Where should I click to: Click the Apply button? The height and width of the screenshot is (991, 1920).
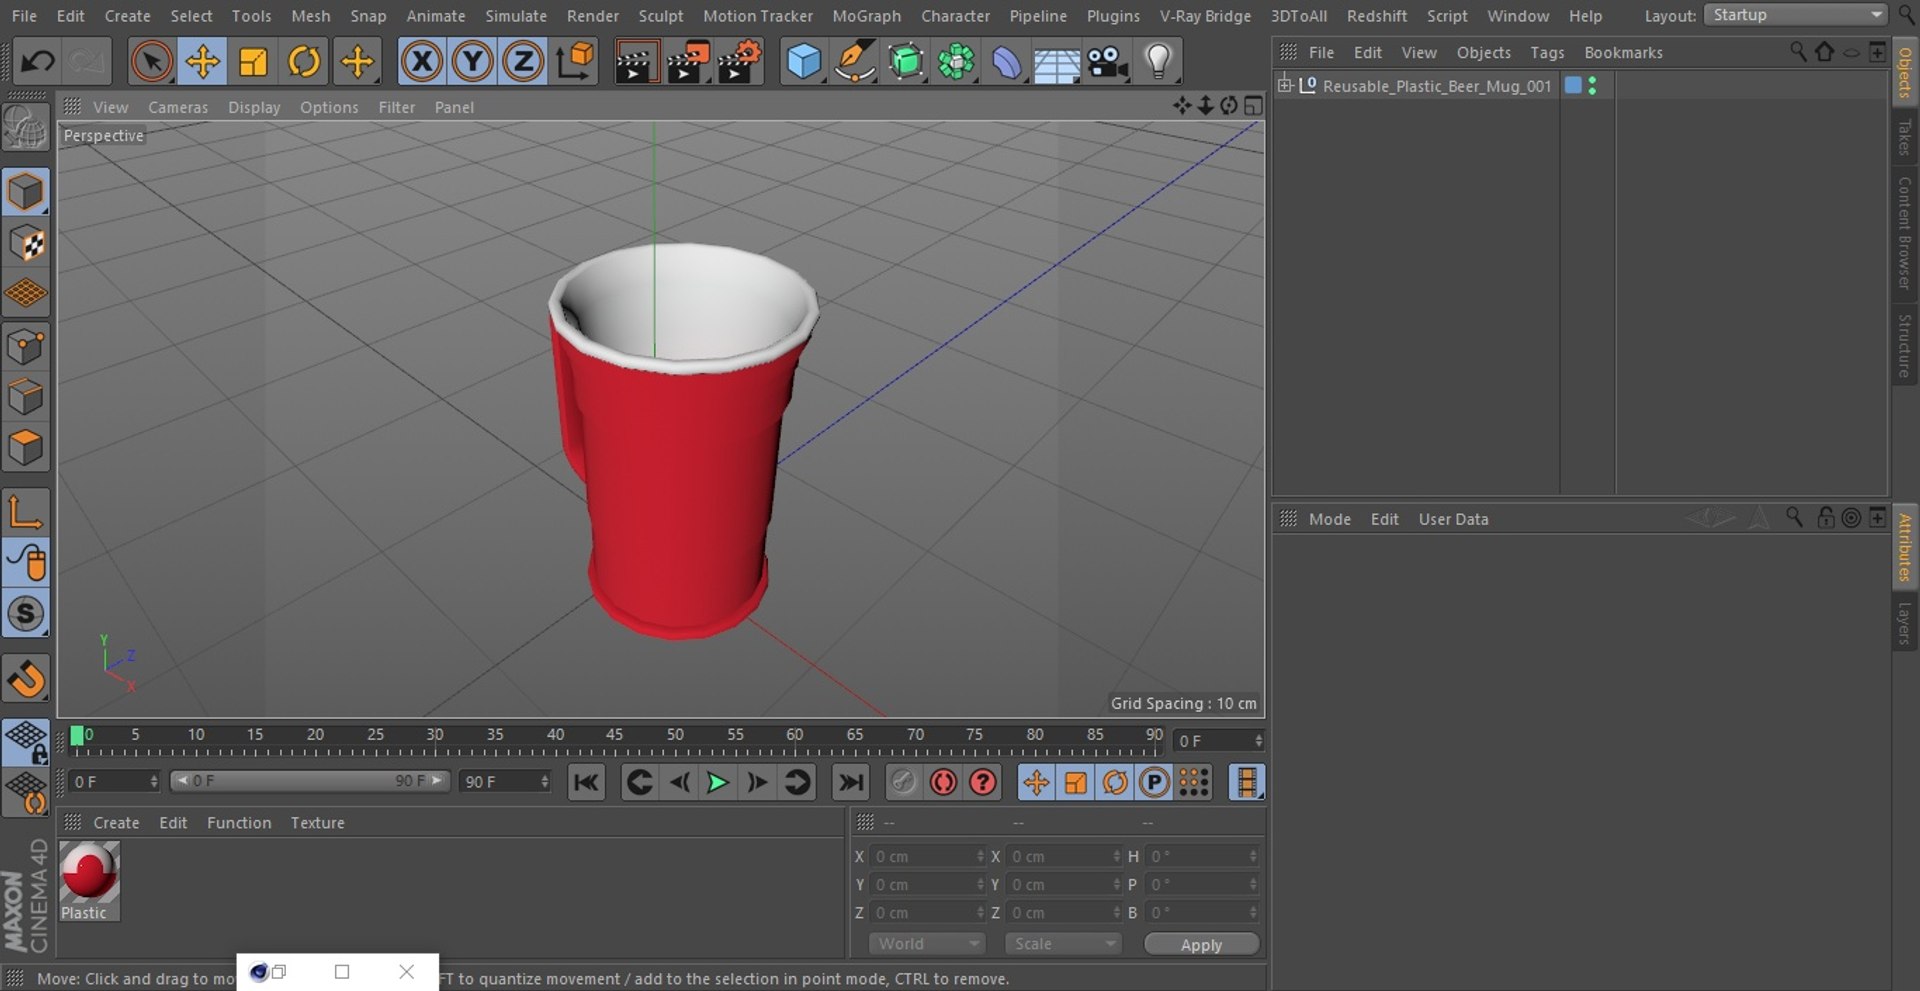point(1201,944)
